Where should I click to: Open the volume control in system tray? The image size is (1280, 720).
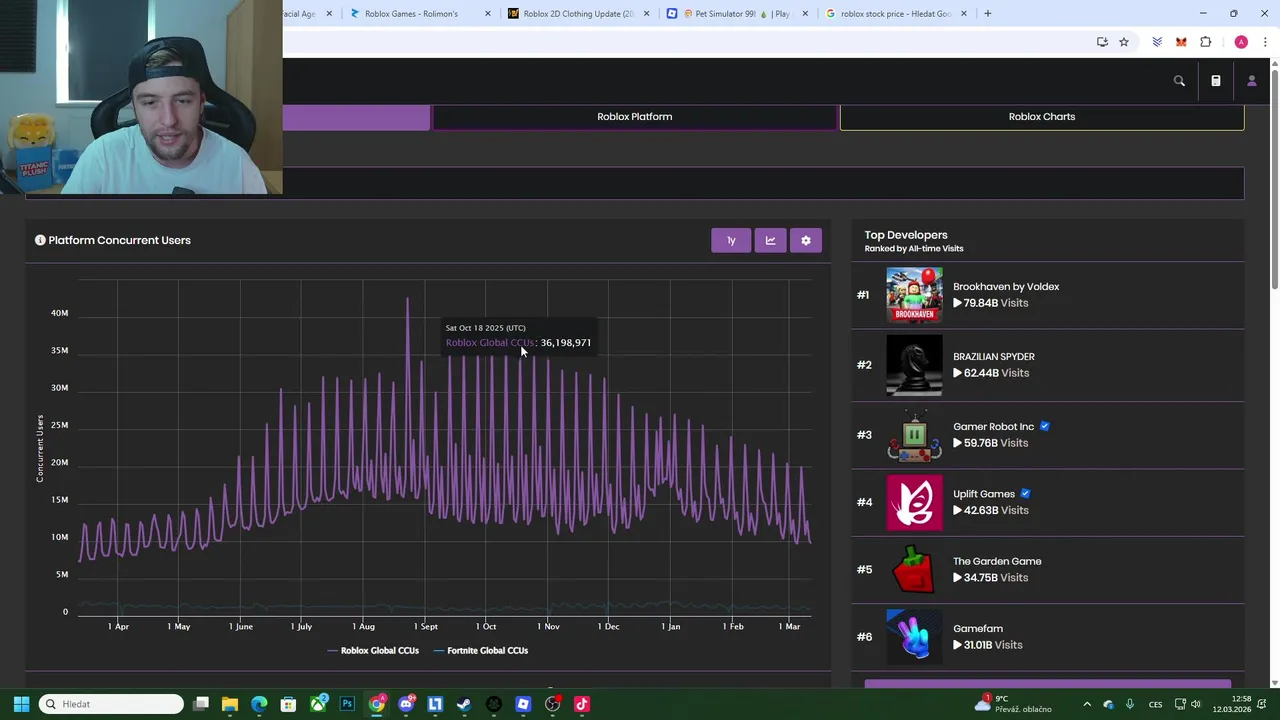(1195, 704)
